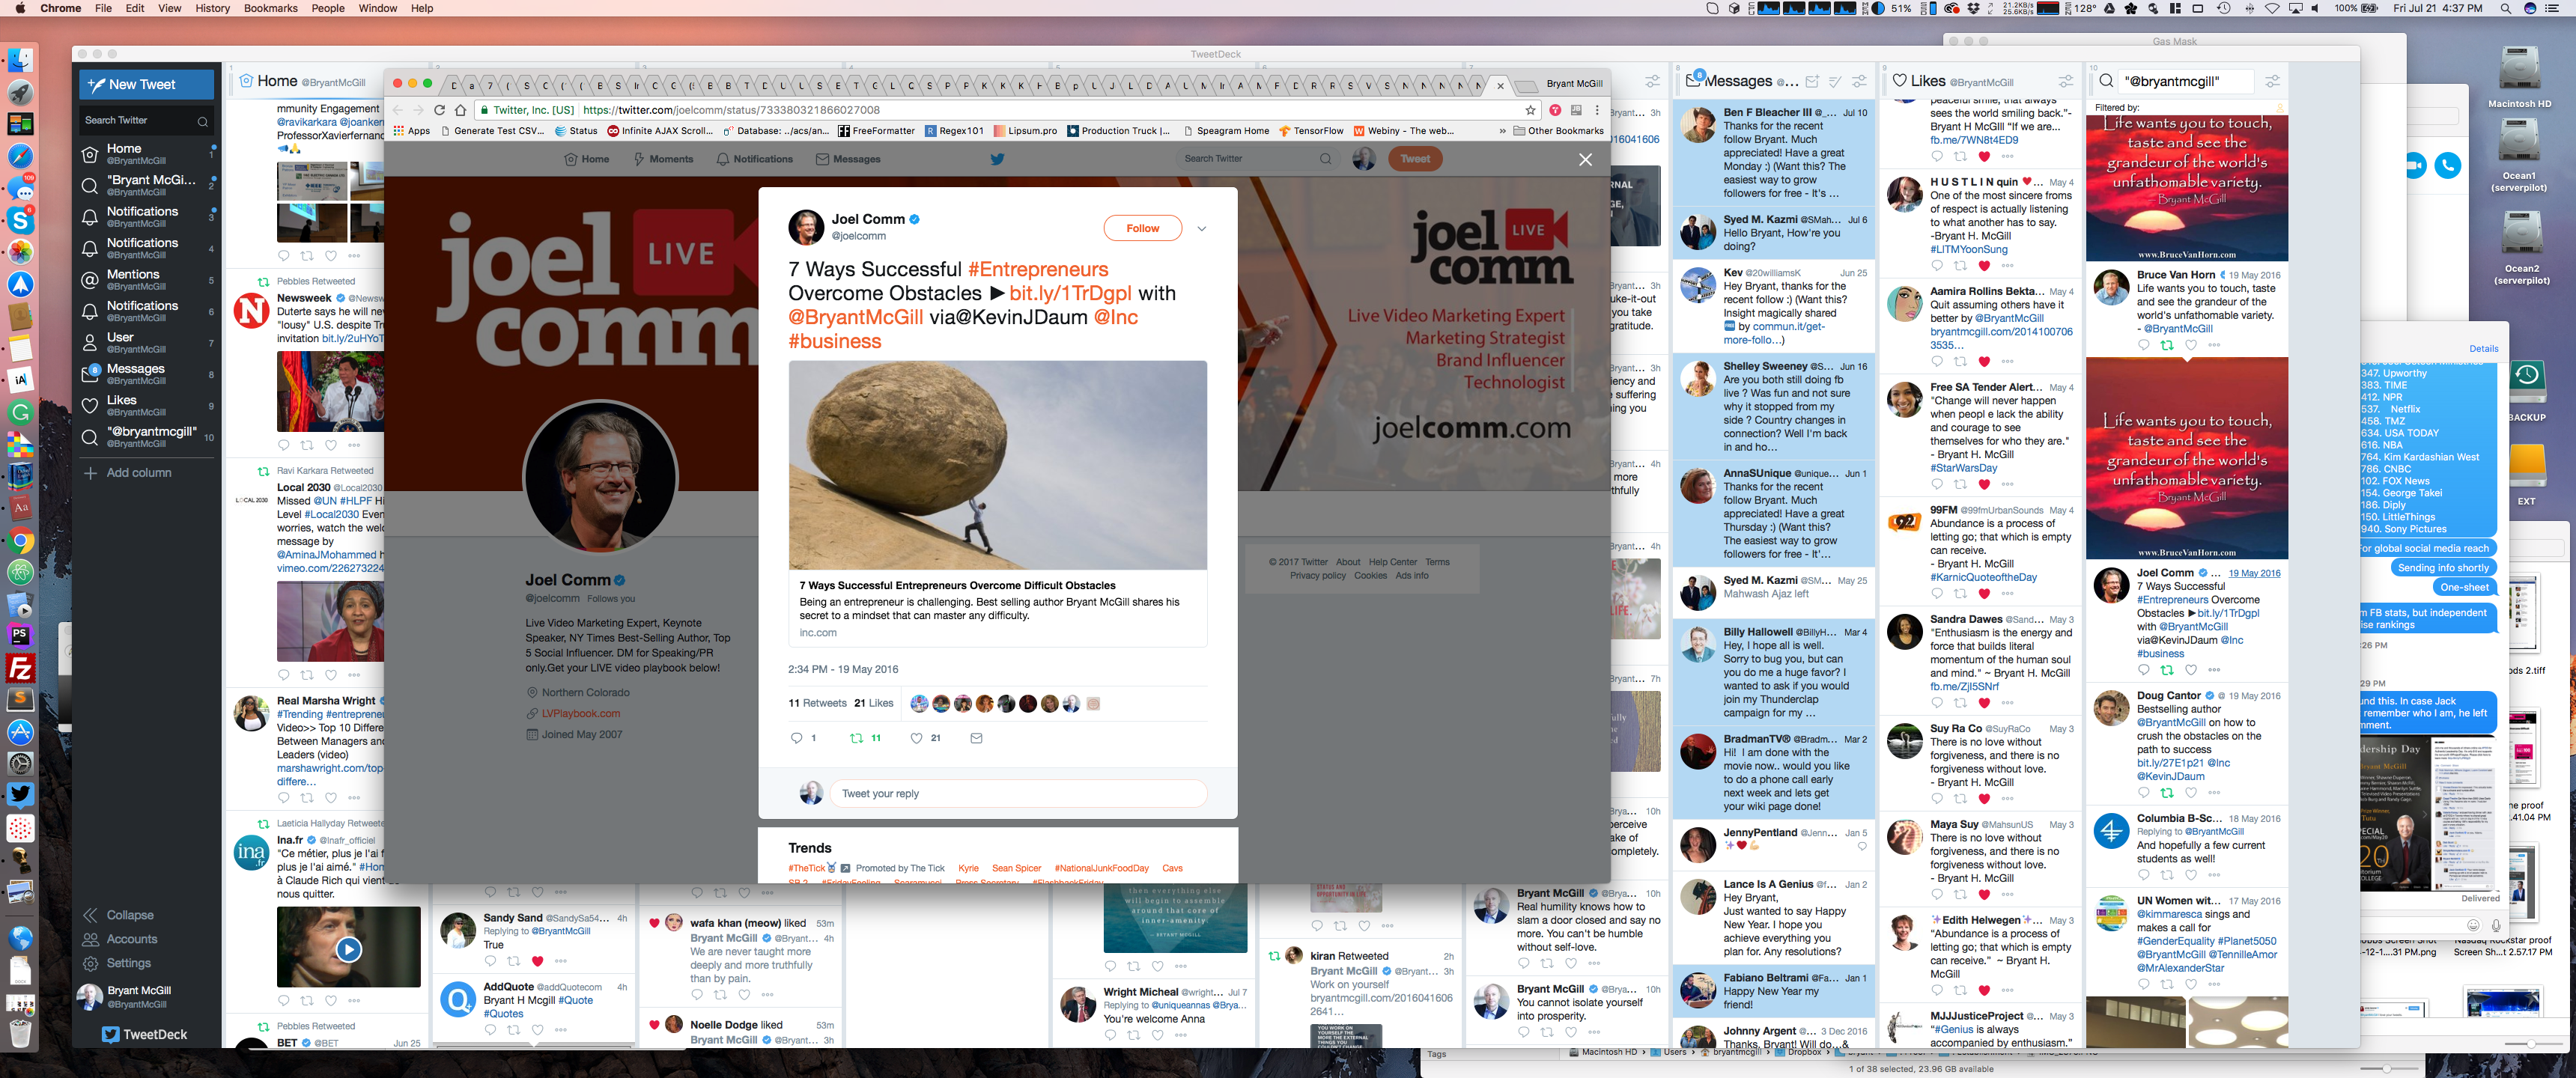This screenshot has width=2576, height=1078.
Task: Like the Bruce Van Horn tweet
Action: point(2190,345)
